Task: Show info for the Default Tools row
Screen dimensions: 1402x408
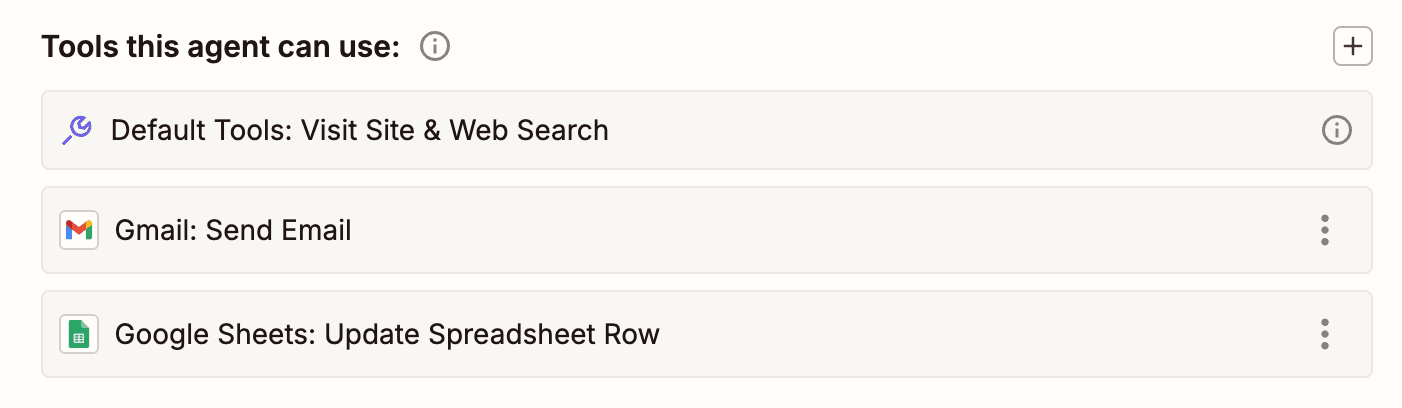Action: tap(1336, 130)
